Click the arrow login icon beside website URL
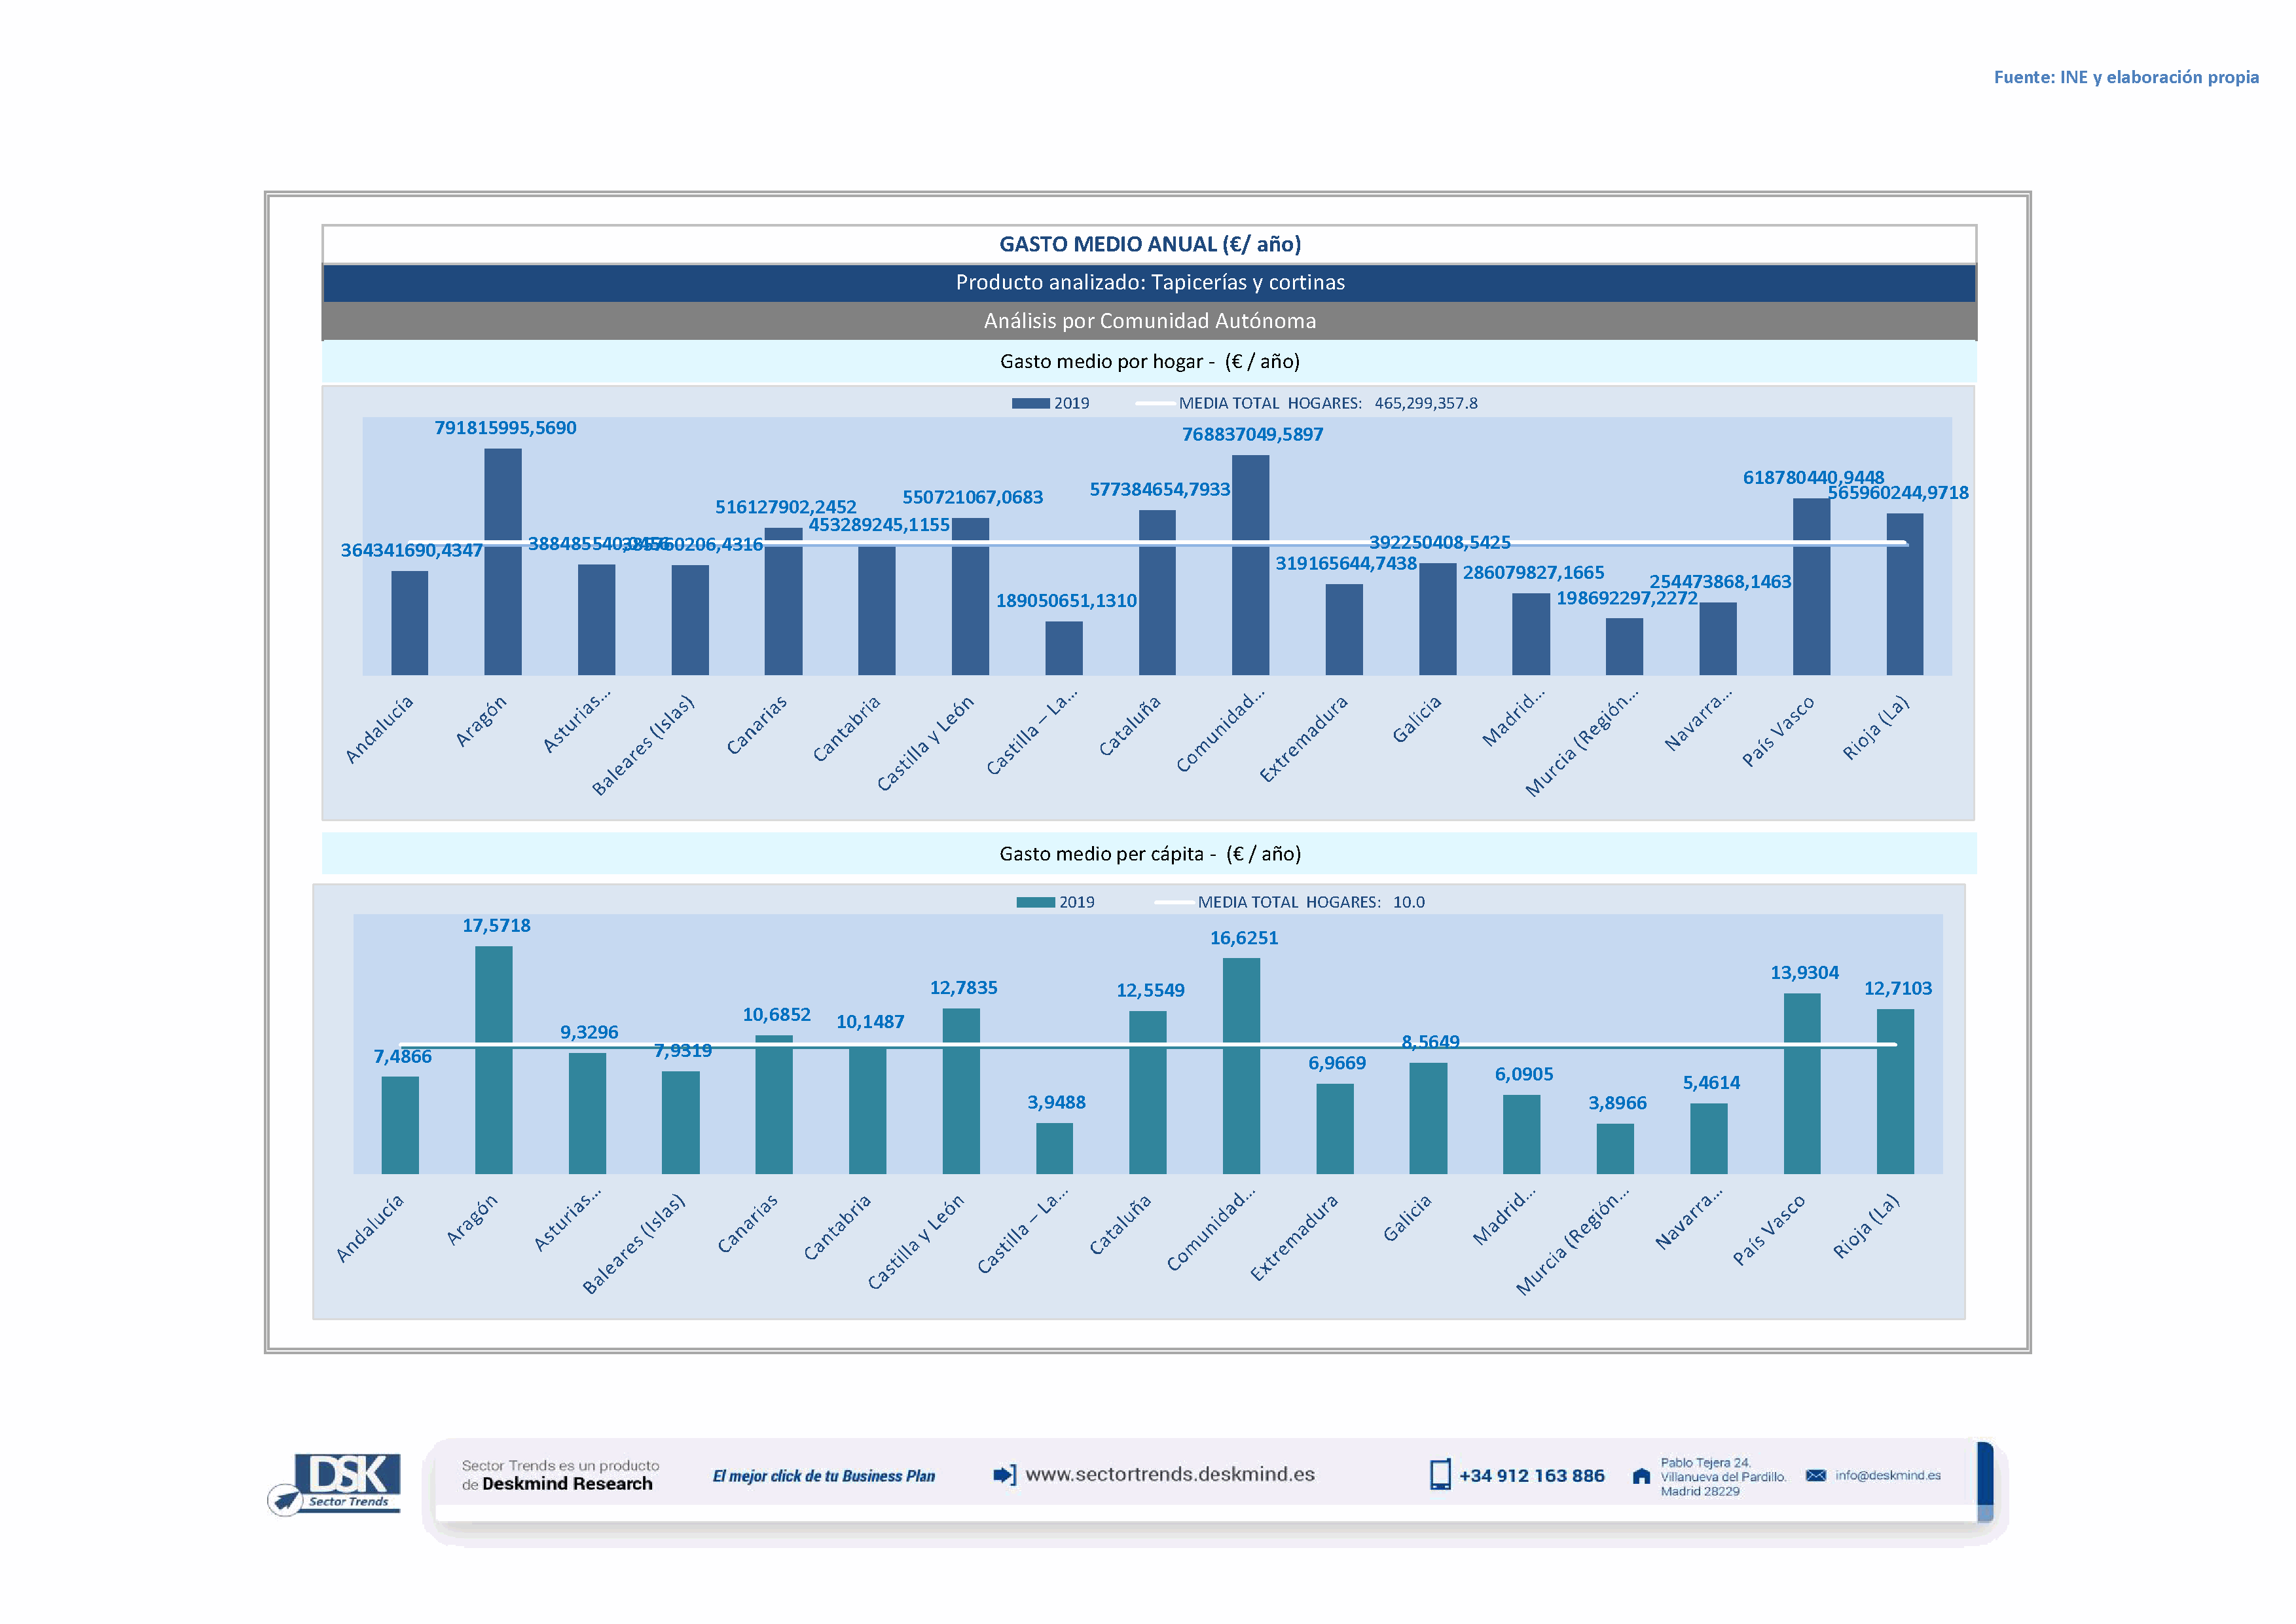This screenshot has height=1624, width=2296. (1004, 1475)
